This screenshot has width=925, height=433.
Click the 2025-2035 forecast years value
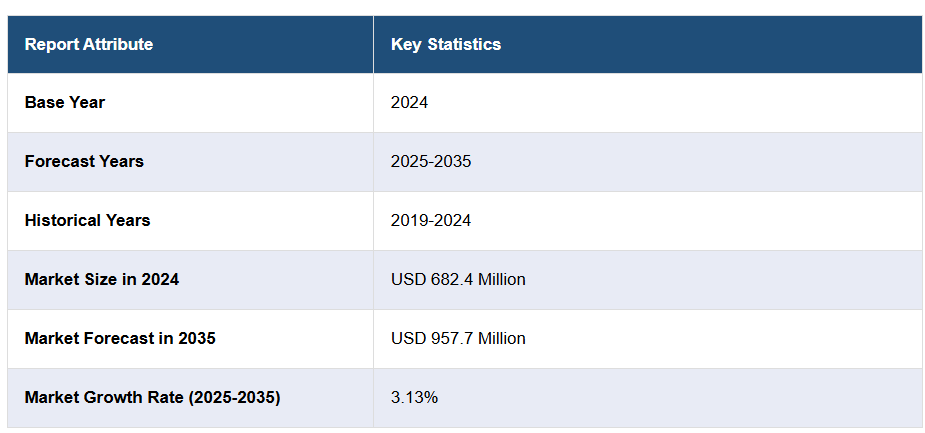point(431,161)
